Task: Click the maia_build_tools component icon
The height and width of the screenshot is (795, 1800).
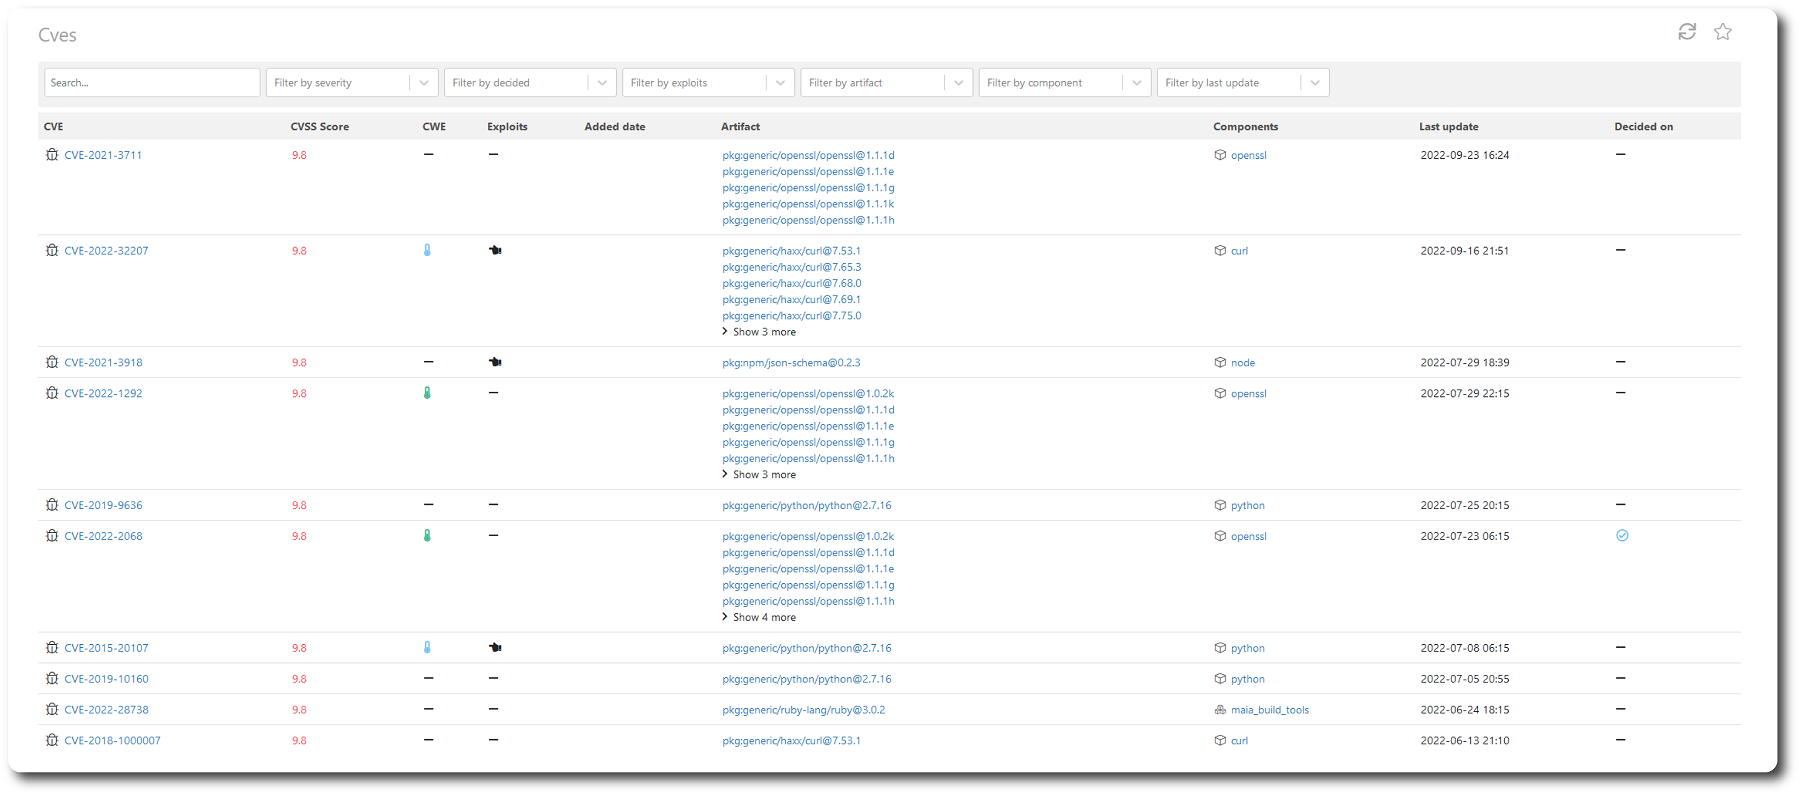Action: (x=1220, y=710)
